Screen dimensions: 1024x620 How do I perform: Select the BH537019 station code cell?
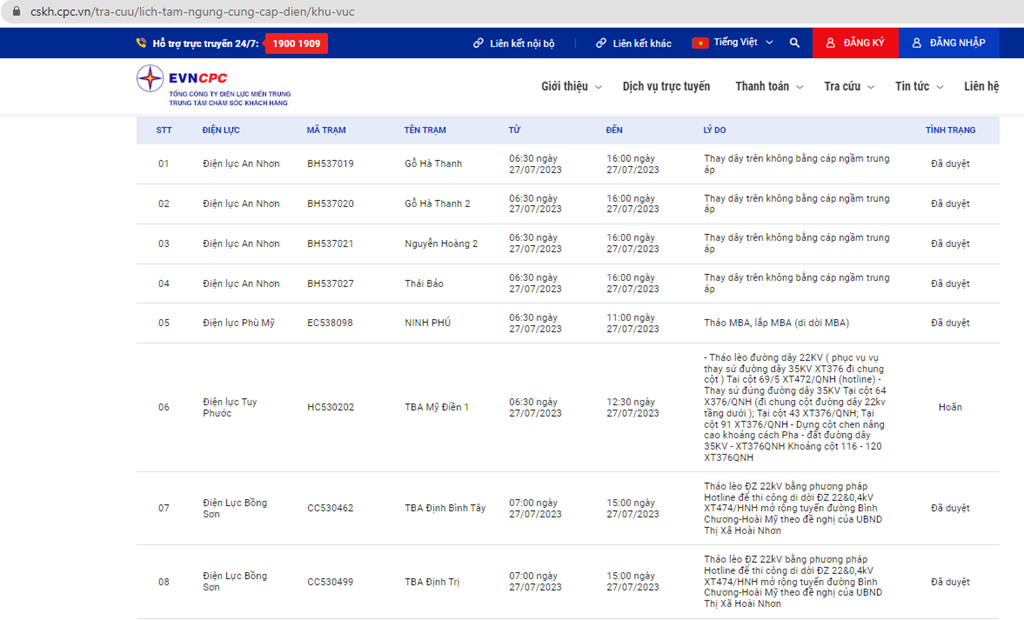[x=330, y=163]
